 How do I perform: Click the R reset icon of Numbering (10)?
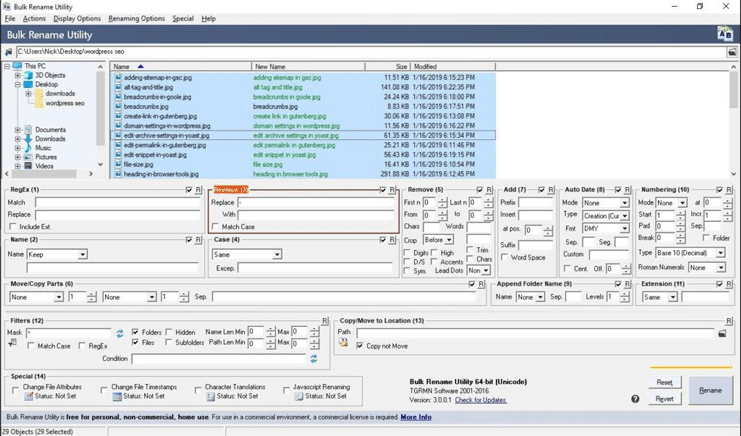pyautogui.click(x=729, y=190)
